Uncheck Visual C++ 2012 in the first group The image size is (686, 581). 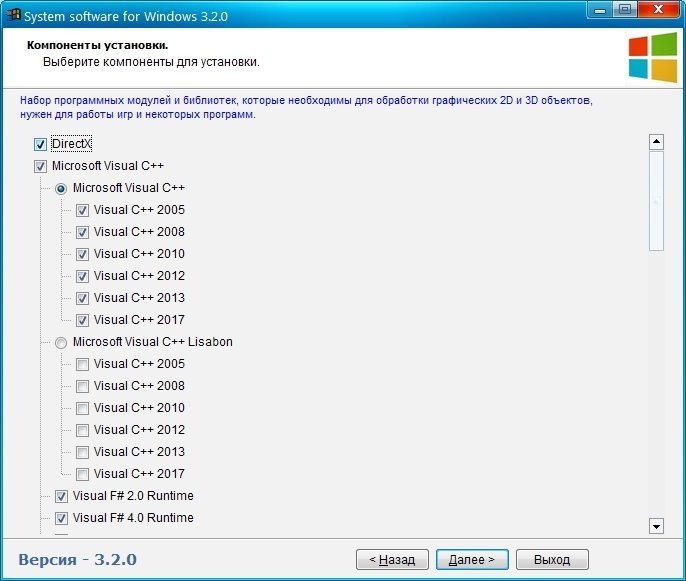[x=82, y=276]
